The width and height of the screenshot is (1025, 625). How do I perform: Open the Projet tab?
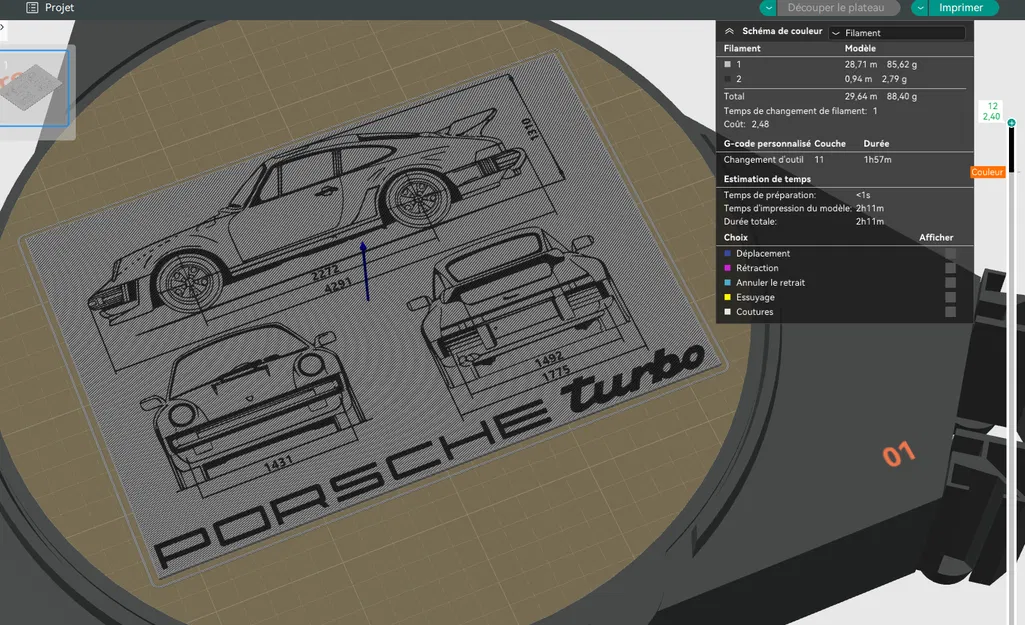(59, 8)
